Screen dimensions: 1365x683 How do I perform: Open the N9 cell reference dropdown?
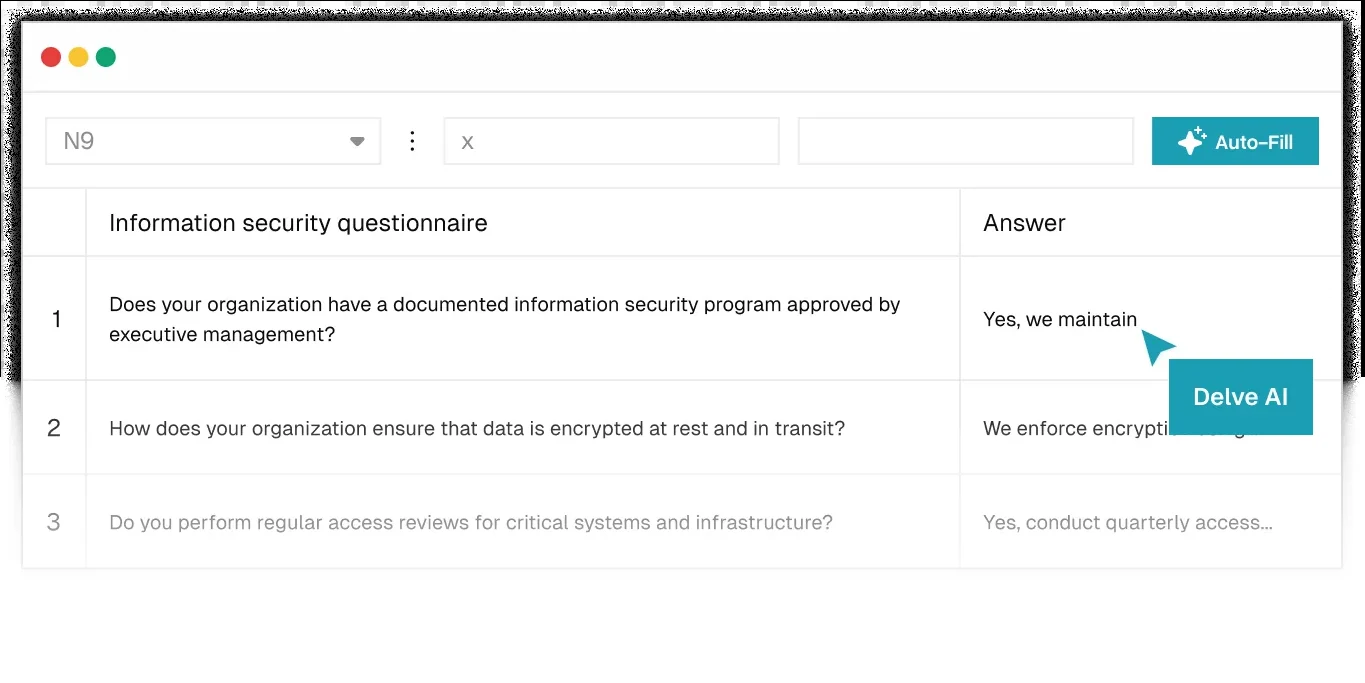click(213, 141)
